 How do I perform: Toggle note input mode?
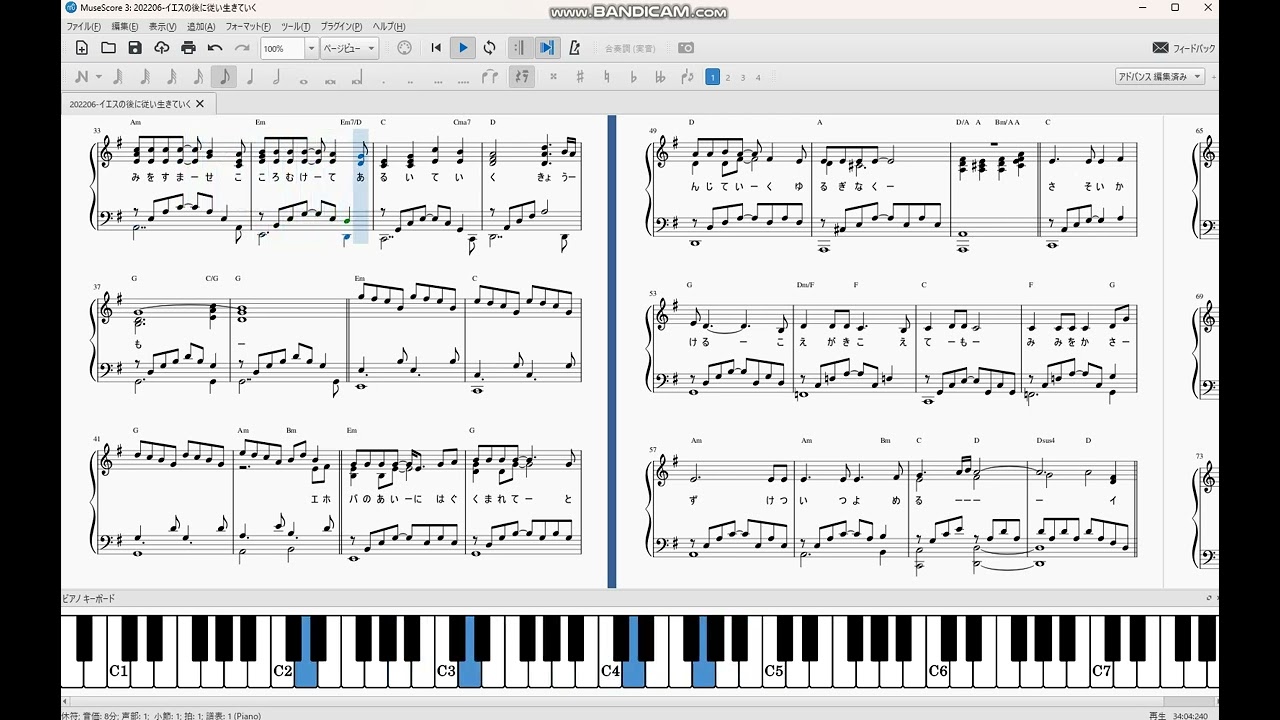(x=81, y=77)
